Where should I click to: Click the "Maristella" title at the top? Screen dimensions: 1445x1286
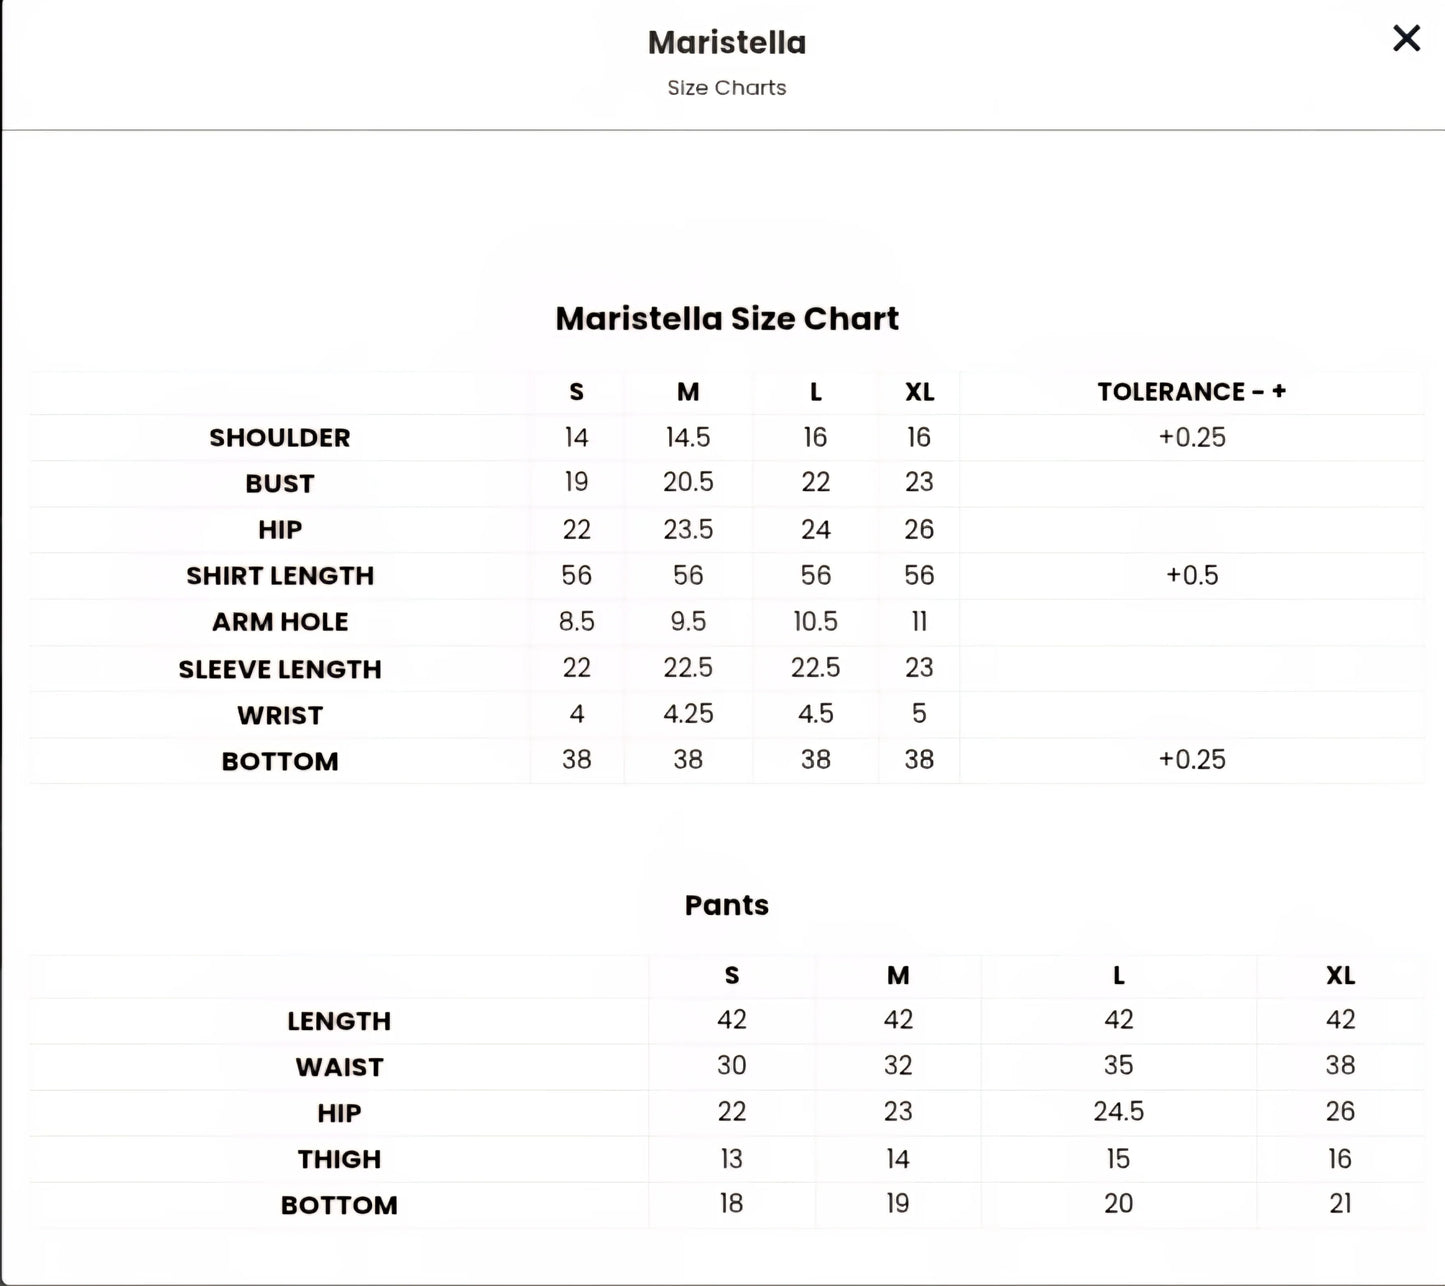[x=727, y=42]
